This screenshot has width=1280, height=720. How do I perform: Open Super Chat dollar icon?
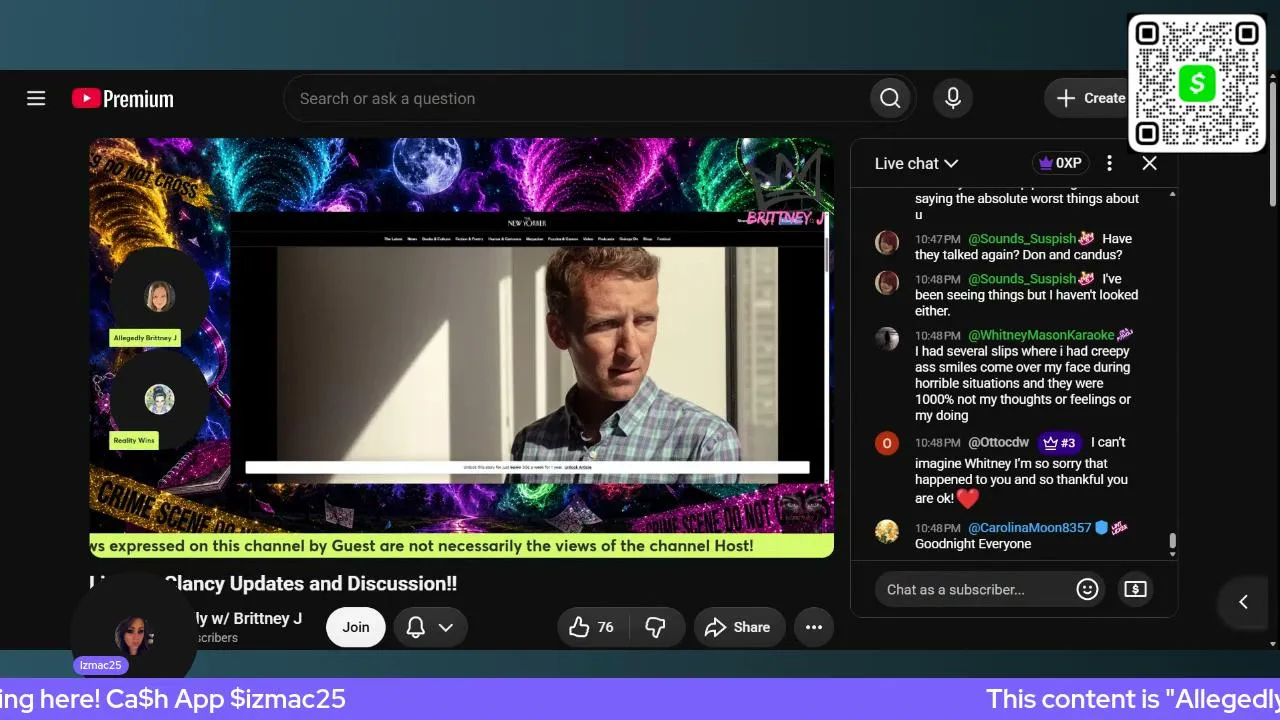pos(1135,589)
